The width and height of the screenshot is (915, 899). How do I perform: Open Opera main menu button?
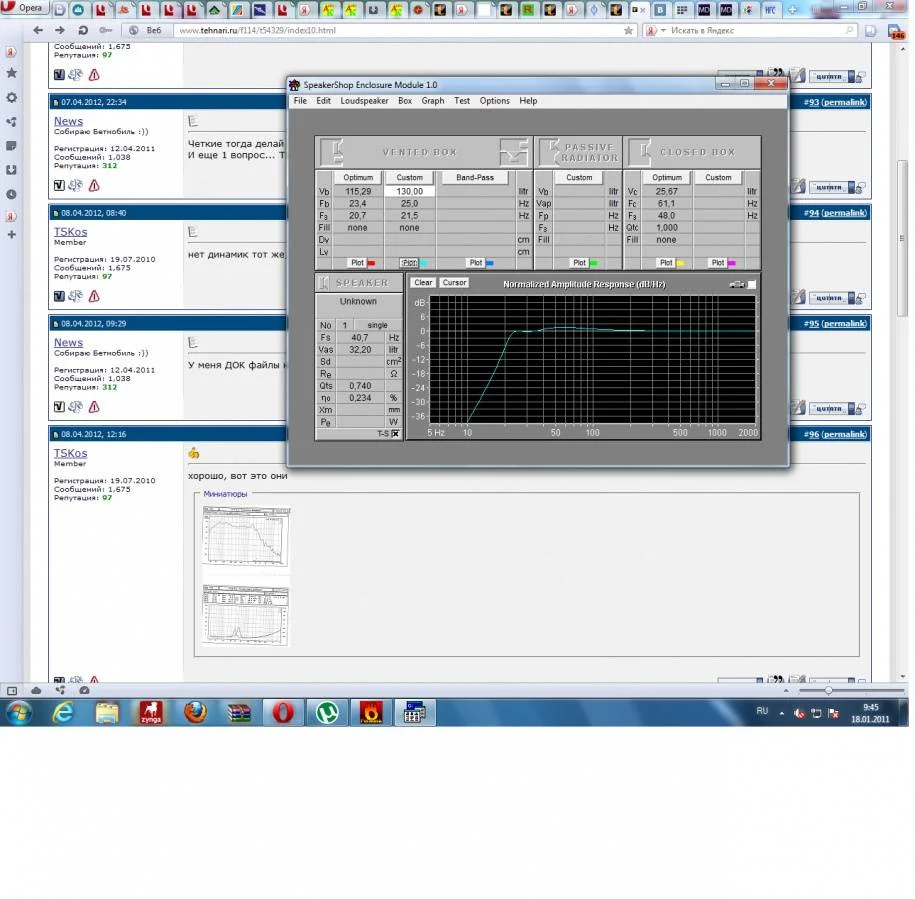pos(23,8)
